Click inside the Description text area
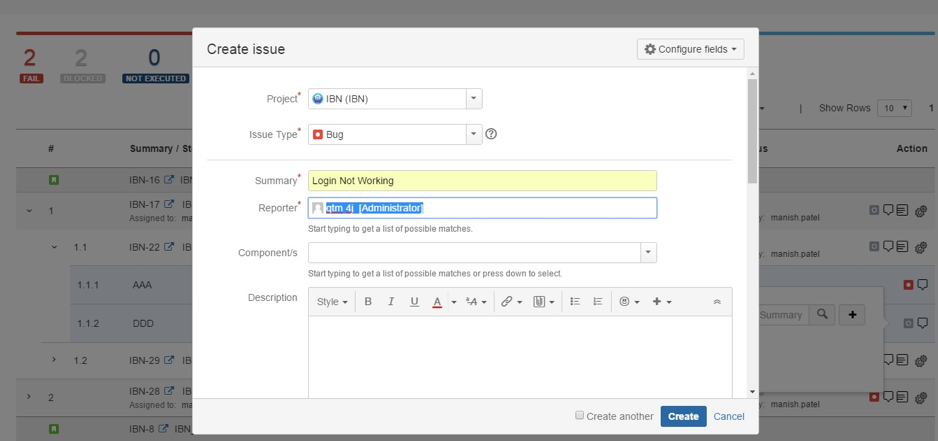Viewport: 938px width, 441px height. click(x=520, y=356)
